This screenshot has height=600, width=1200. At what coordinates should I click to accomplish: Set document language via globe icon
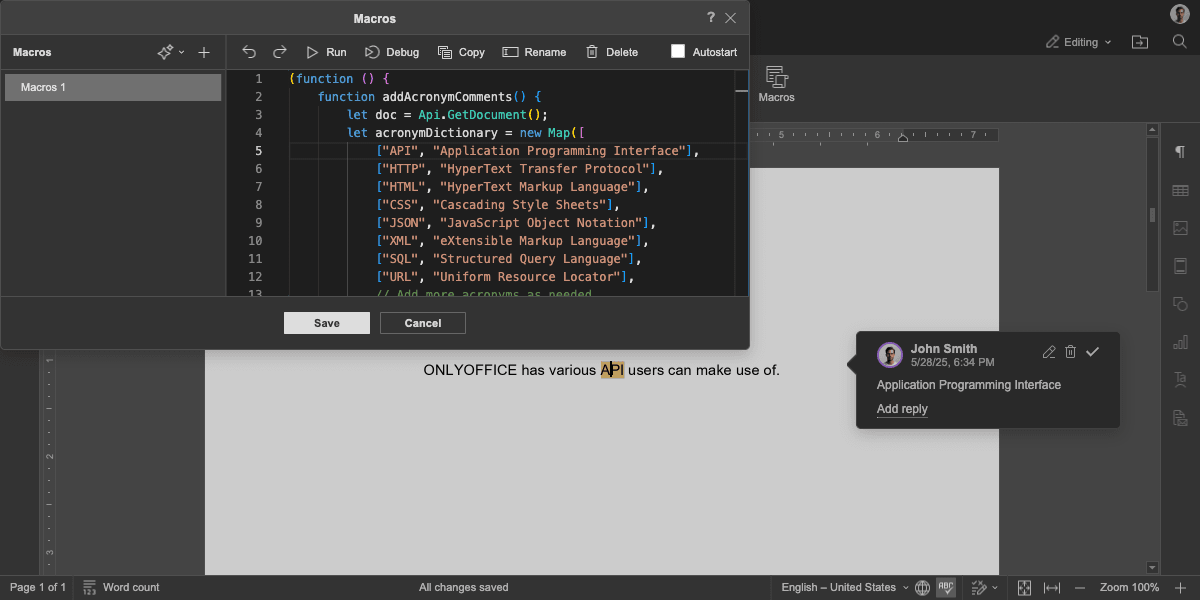click(x=923, y=587)
